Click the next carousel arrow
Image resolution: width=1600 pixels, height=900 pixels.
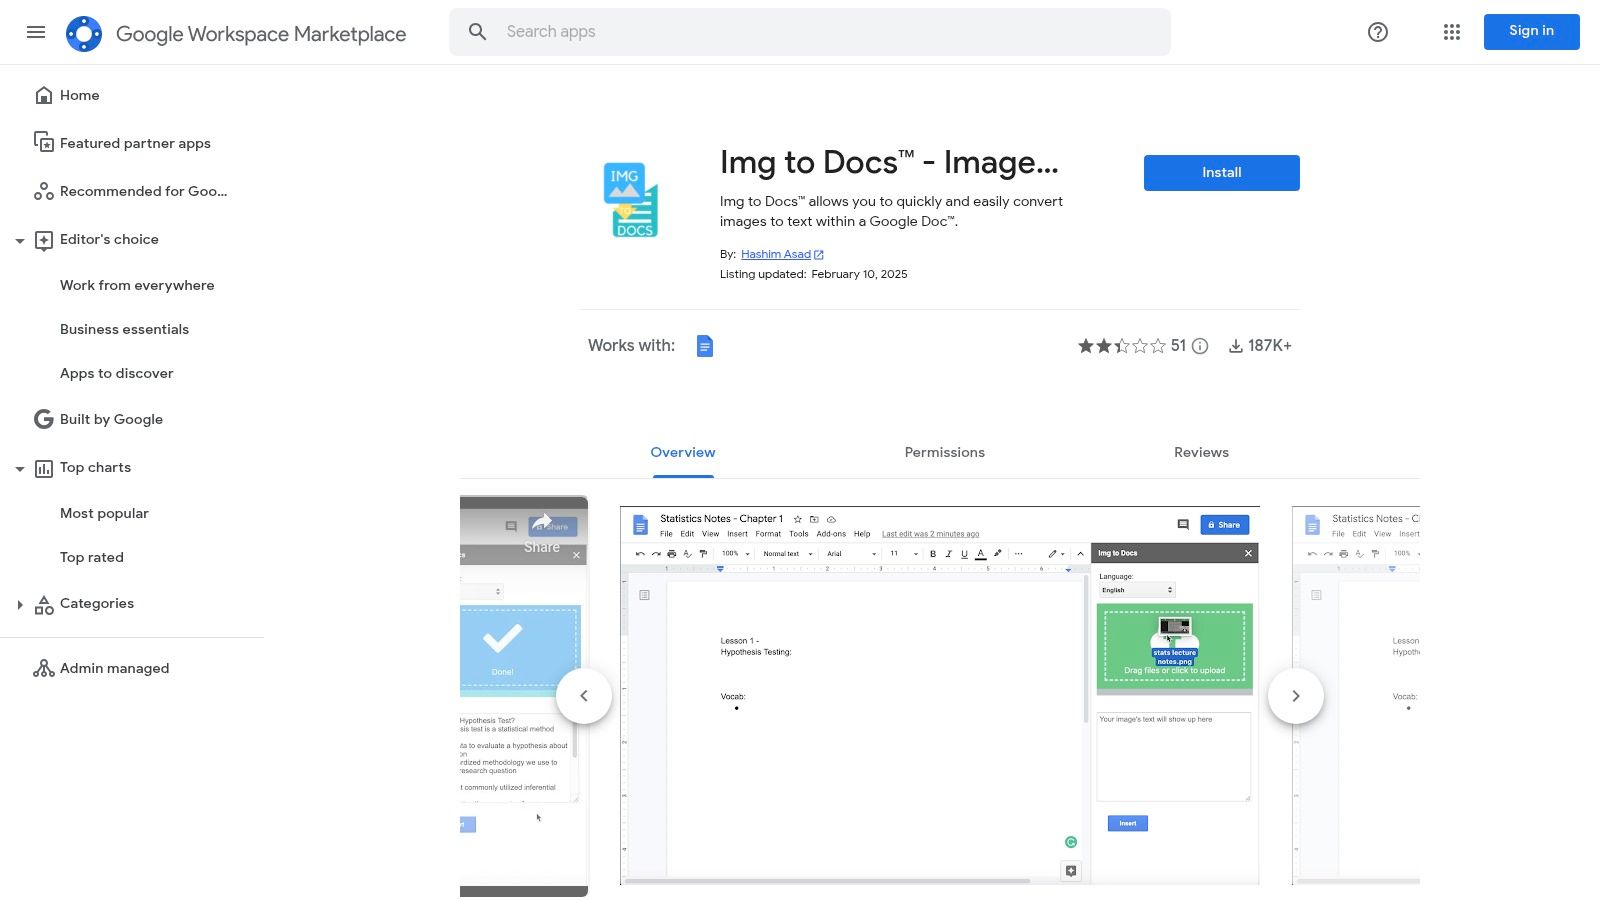pos(1296,695)
